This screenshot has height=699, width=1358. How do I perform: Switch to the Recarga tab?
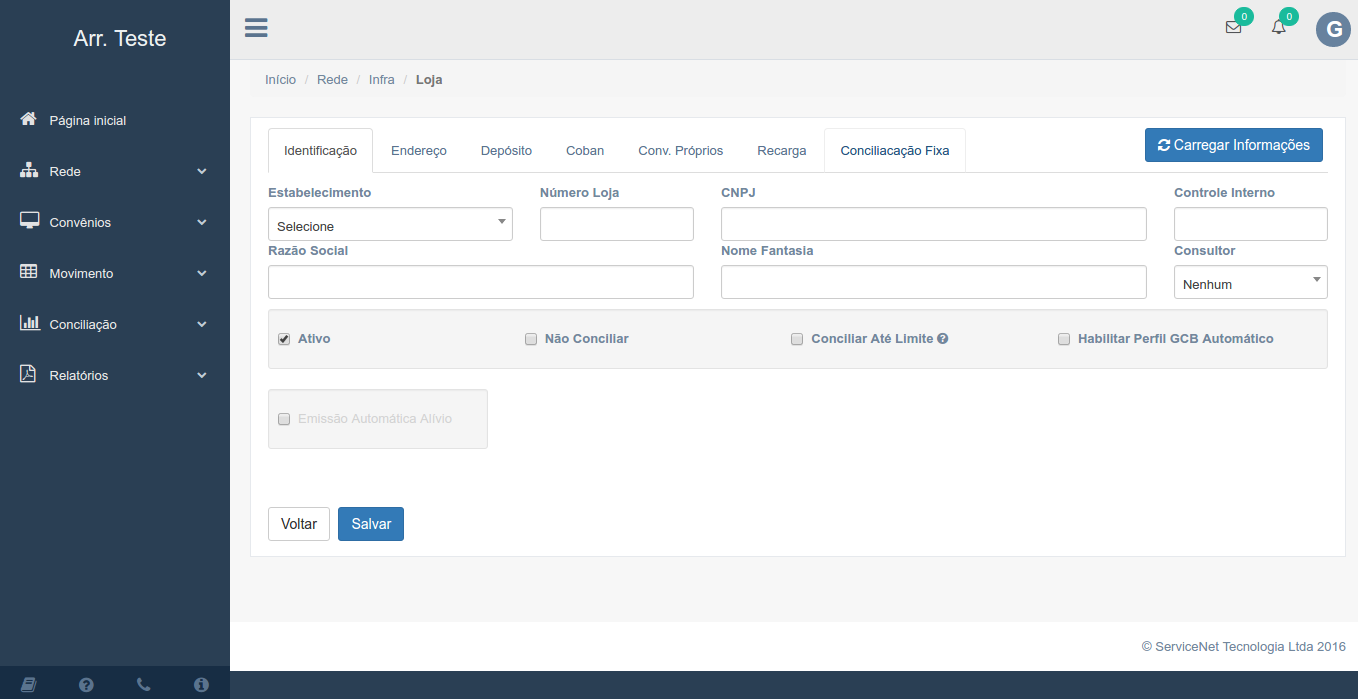(781, 151)
